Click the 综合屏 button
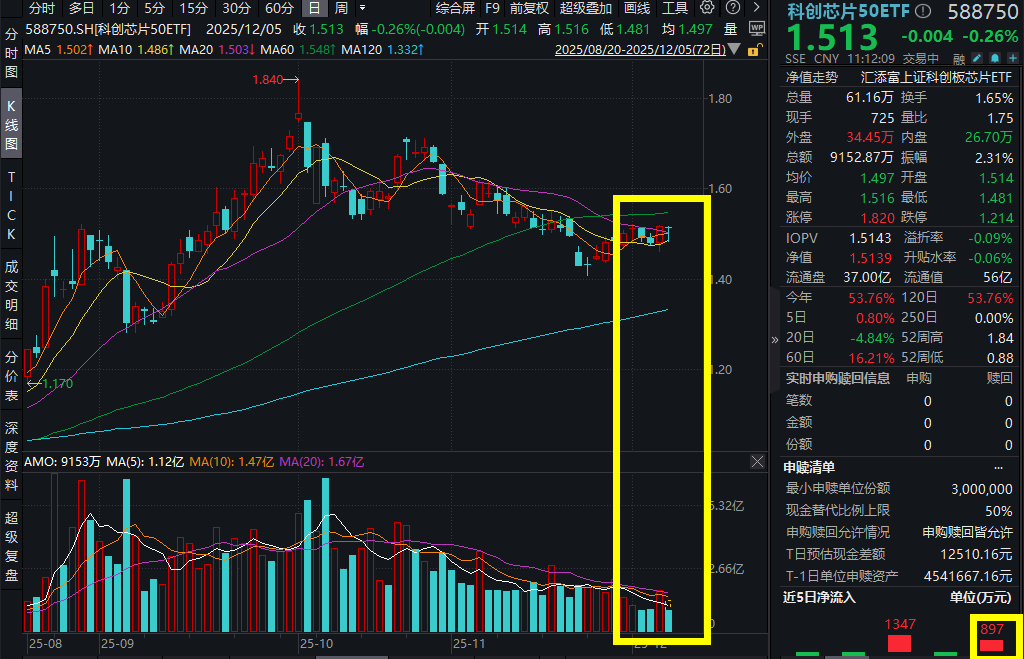The width and height of the screenshot is (1024, 659). pos(454,8)
